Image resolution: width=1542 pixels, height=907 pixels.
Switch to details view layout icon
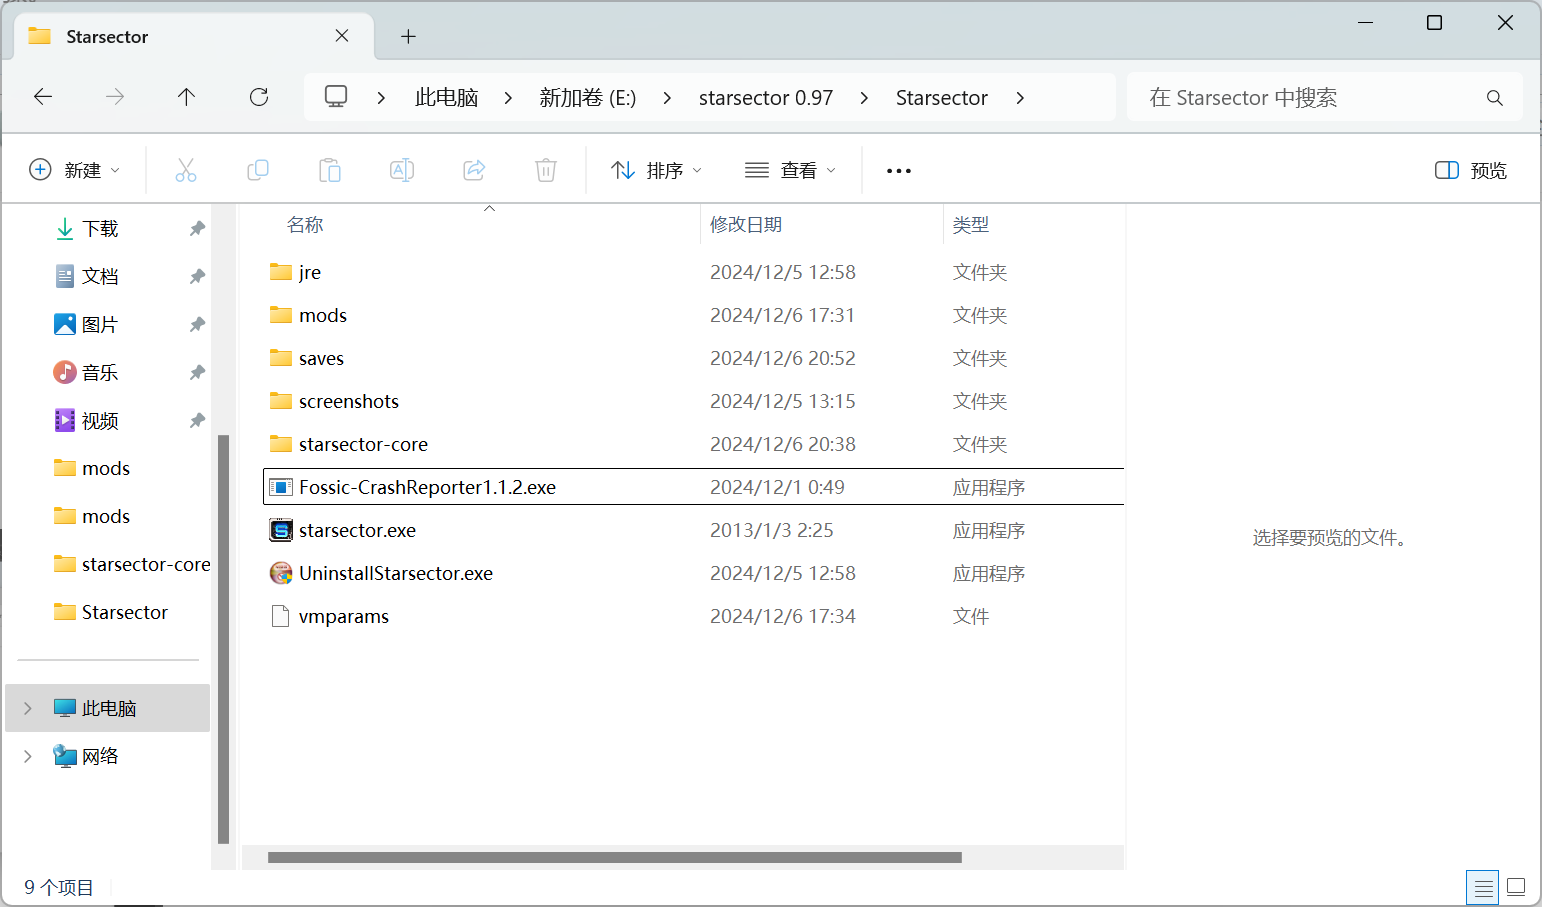(1483, 887)
